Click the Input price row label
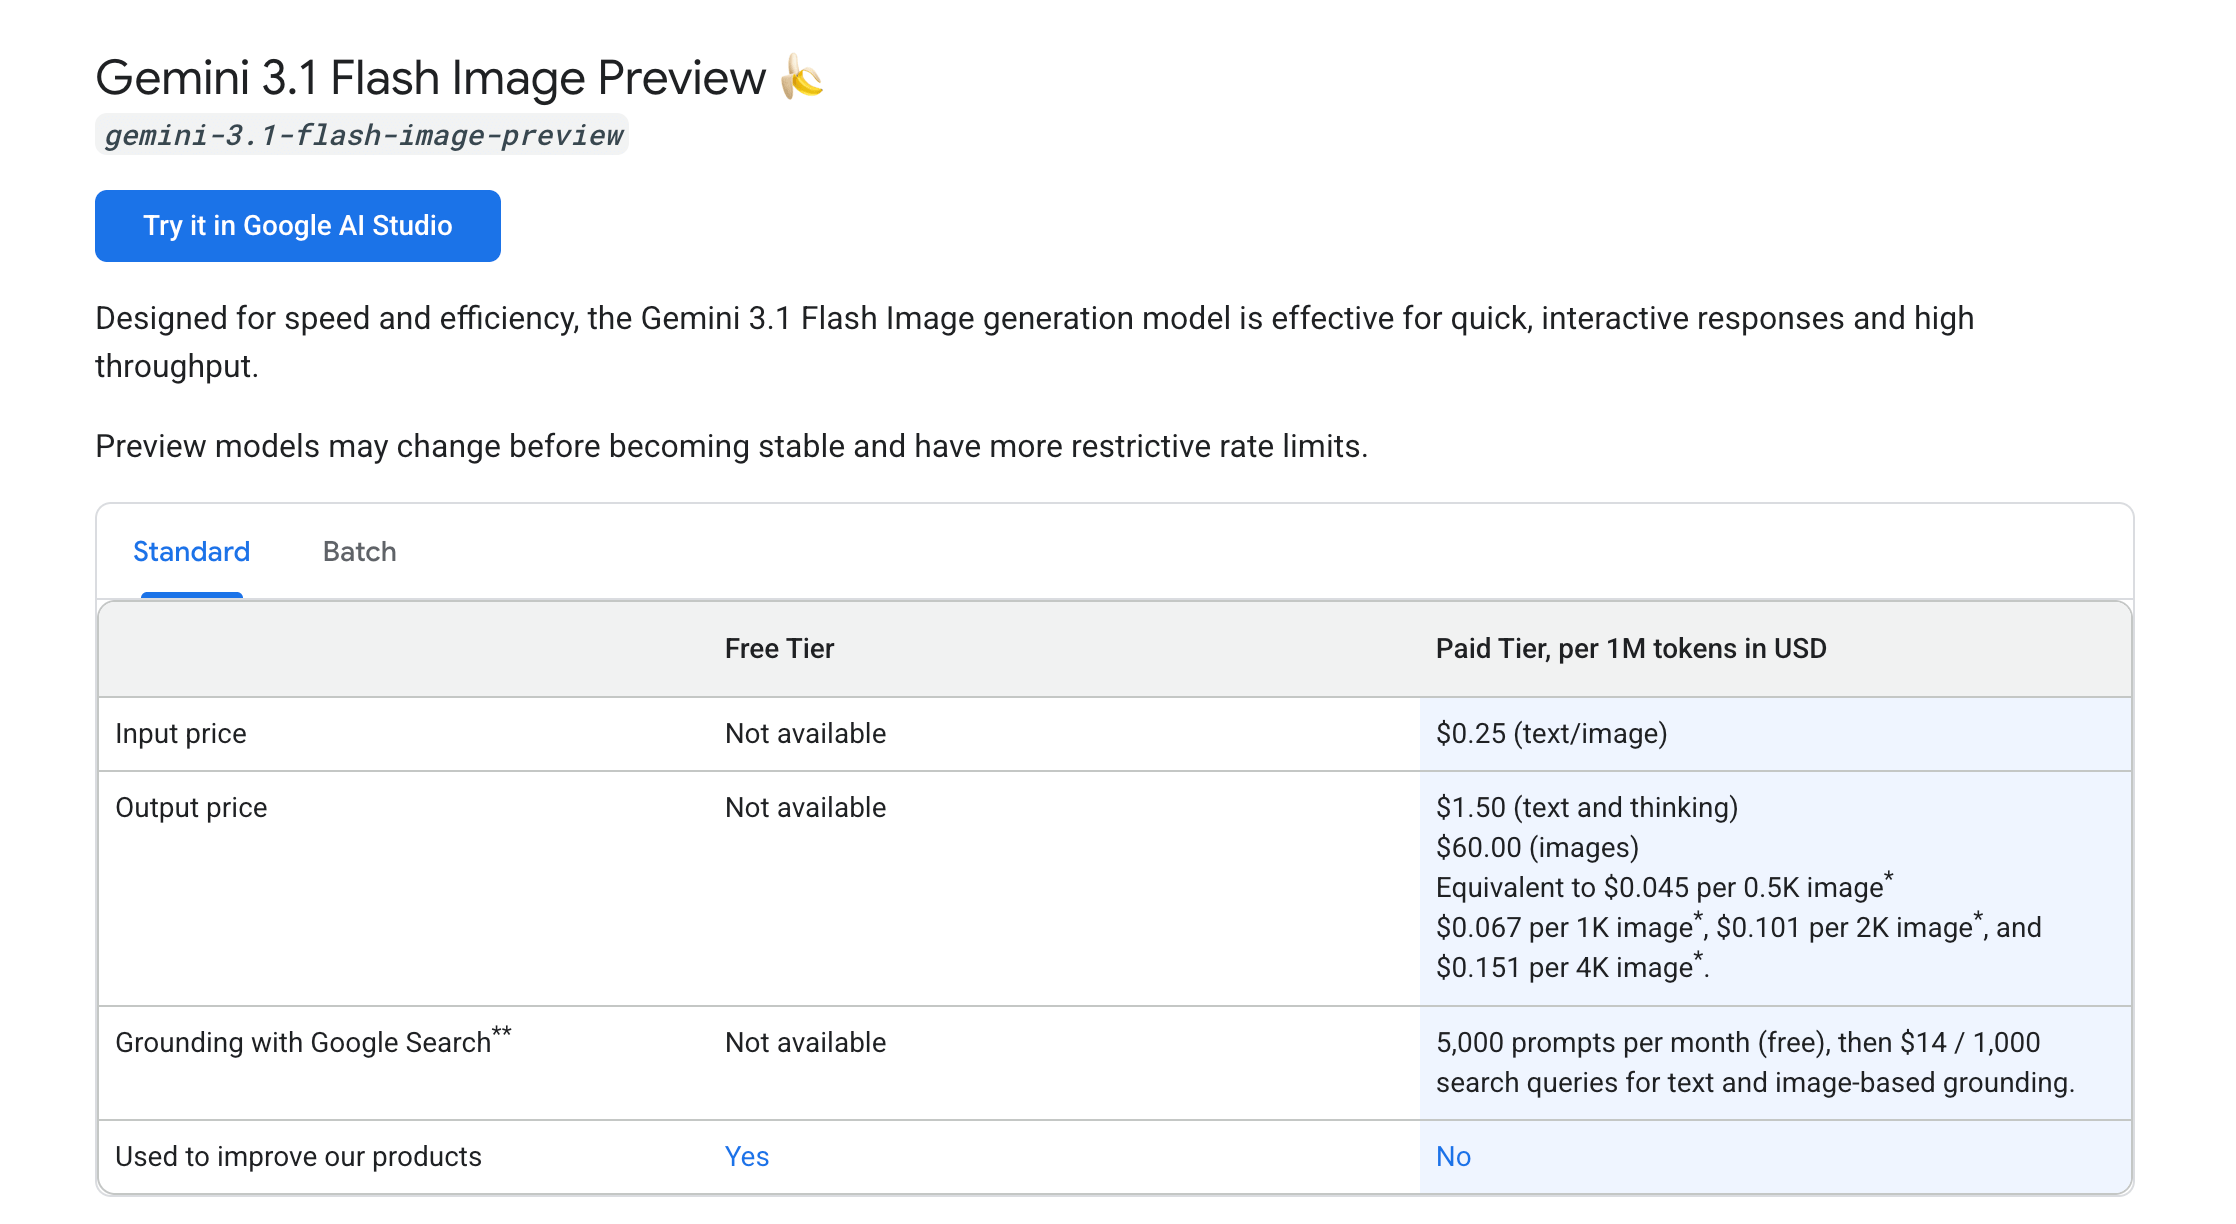This screenshot has width=2236, height=1224. (180, 734)
